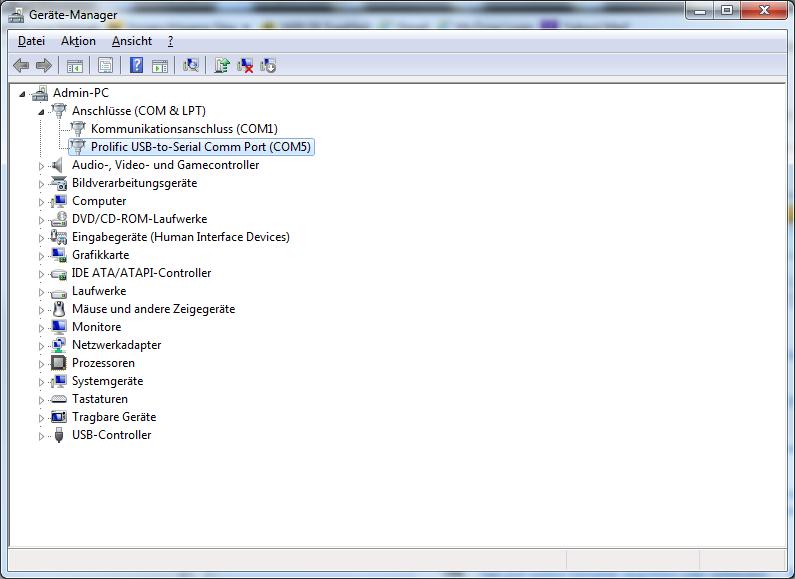Select the Computer category label
Image resolution: width=795 pixels, height=579 pixels.
(99, 201)
